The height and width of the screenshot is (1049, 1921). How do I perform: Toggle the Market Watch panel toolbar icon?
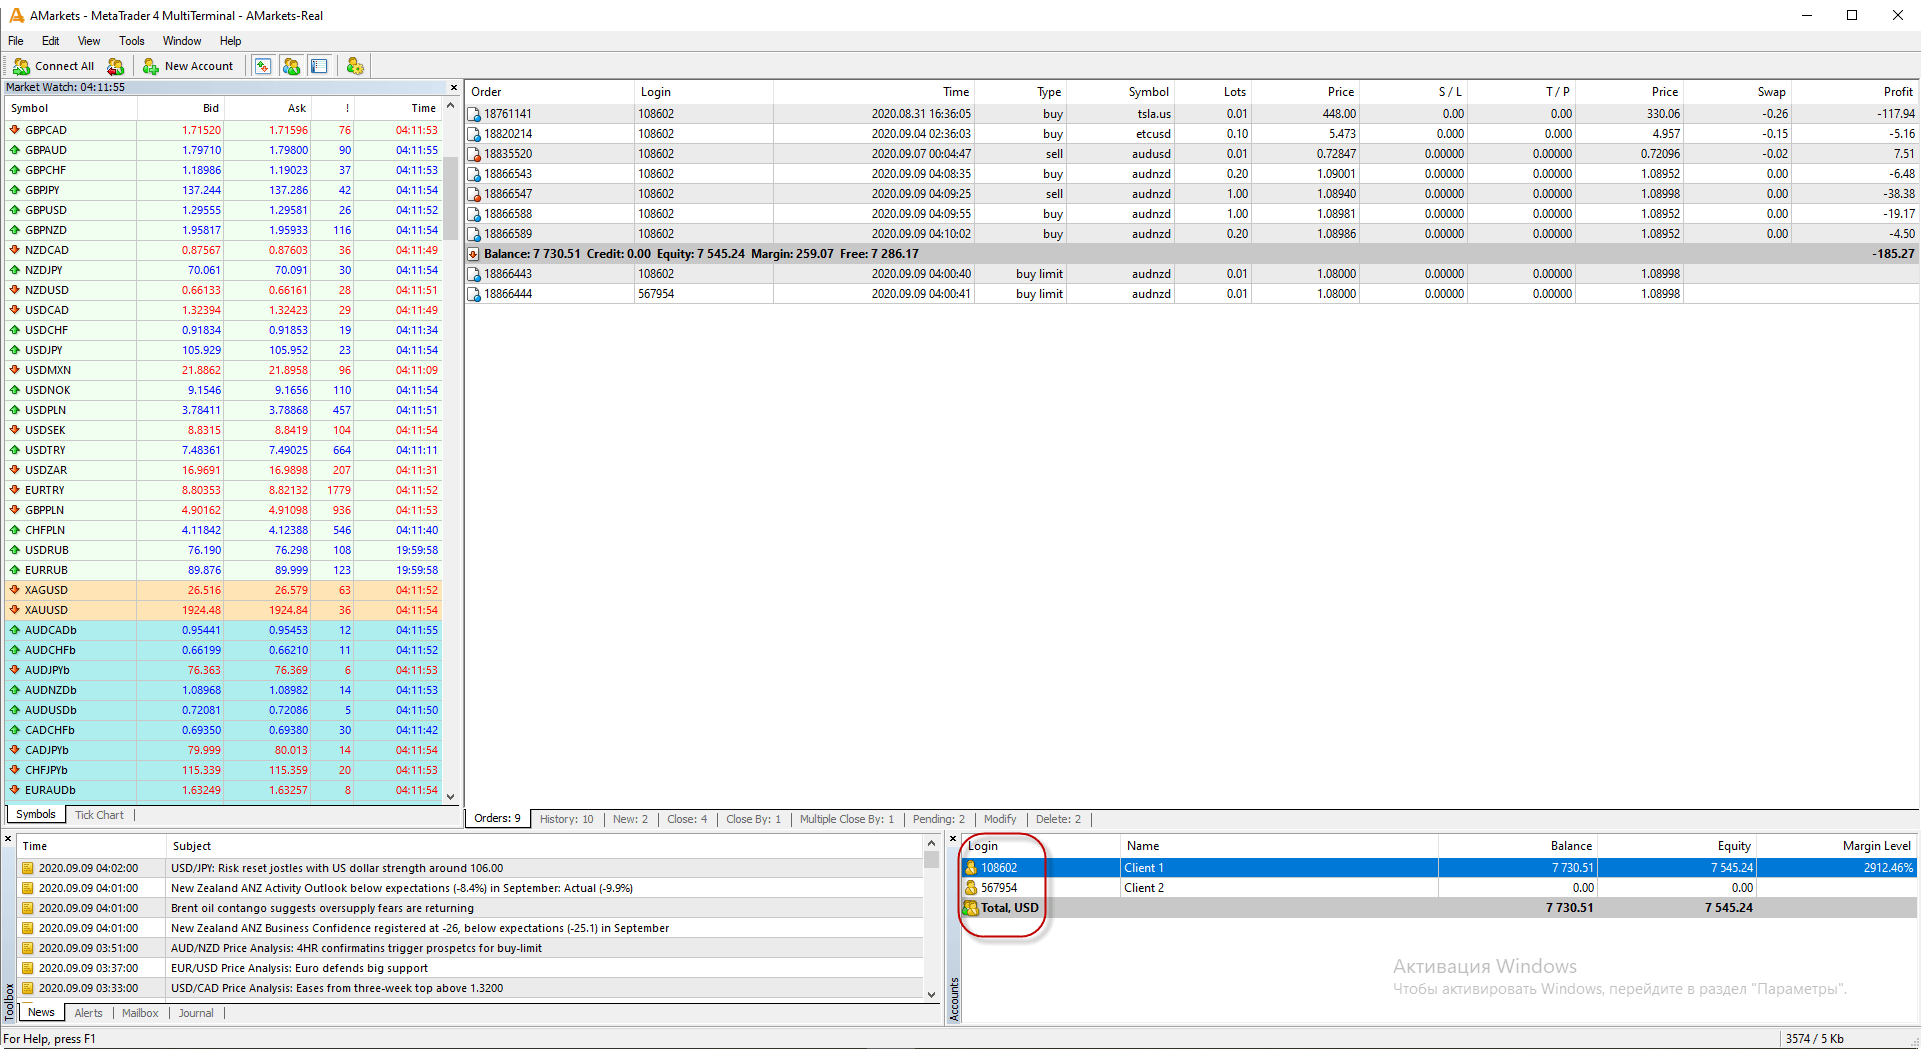[262, 66]
